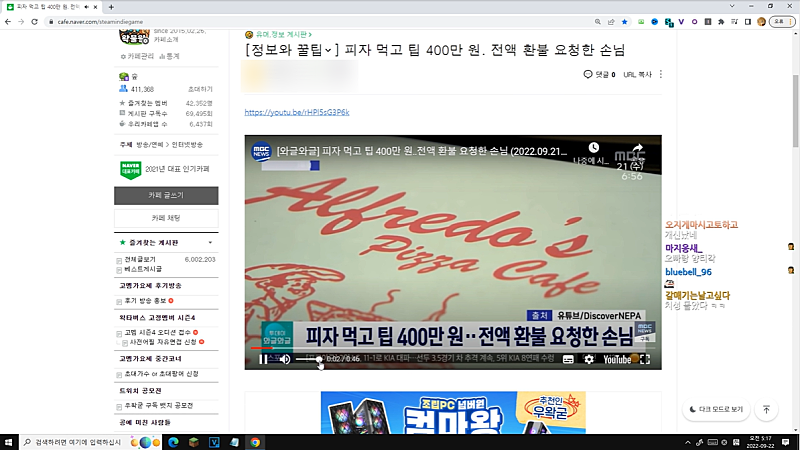Click the 컴마왕 PC advertisement banner

[453, 413]
